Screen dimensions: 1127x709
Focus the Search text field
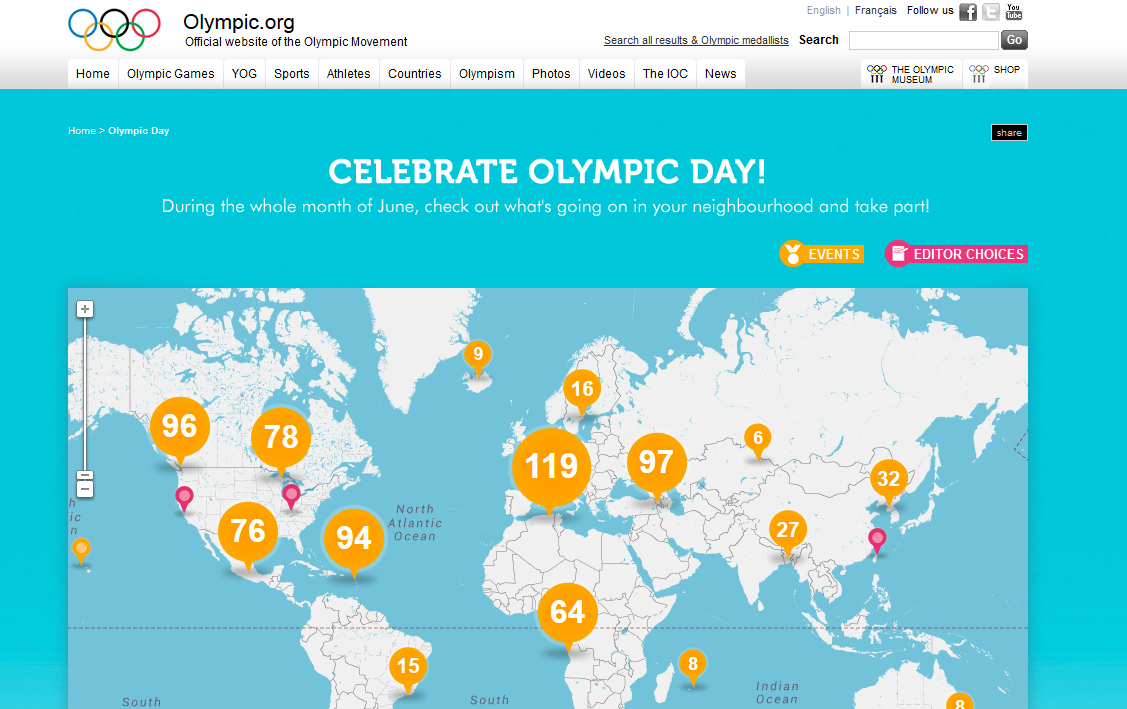pos(923,41)
